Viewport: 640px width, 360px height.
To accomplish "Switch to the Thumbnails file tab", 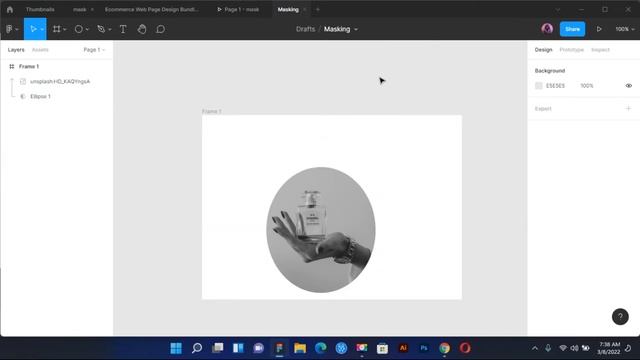I will pyautogui.click(x=40, y=9).
